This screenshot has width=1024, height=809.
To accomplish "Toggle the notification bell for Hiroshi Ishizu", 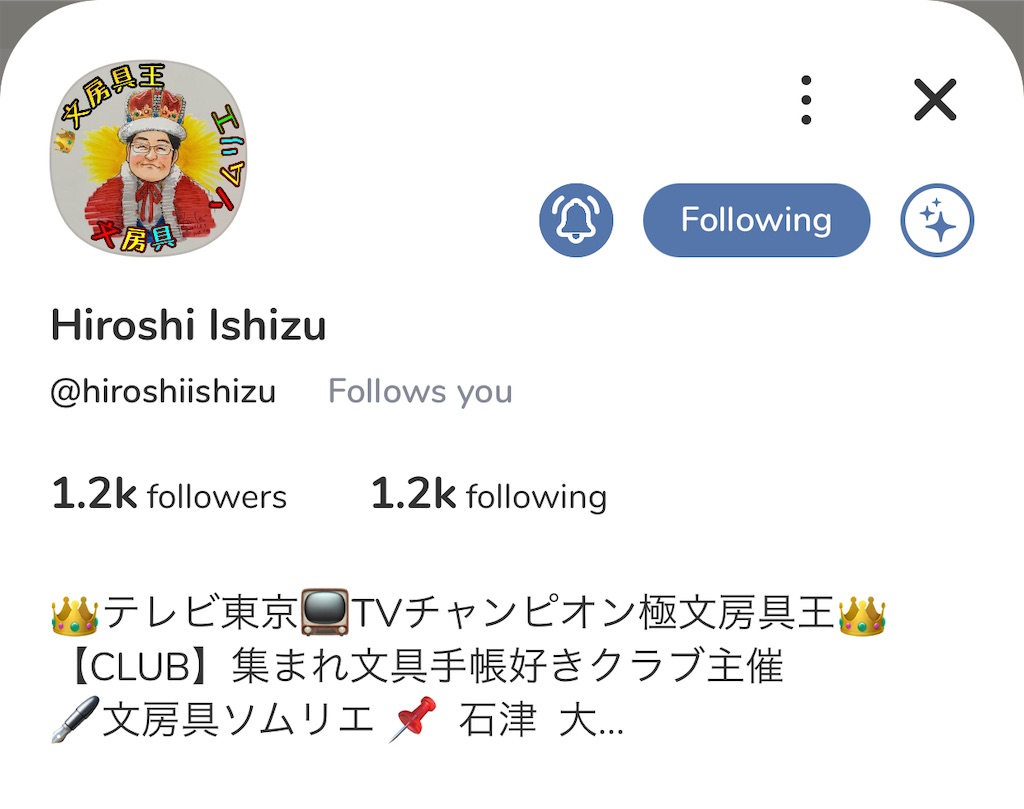I will pyautogui.click(x=576, y=220).
